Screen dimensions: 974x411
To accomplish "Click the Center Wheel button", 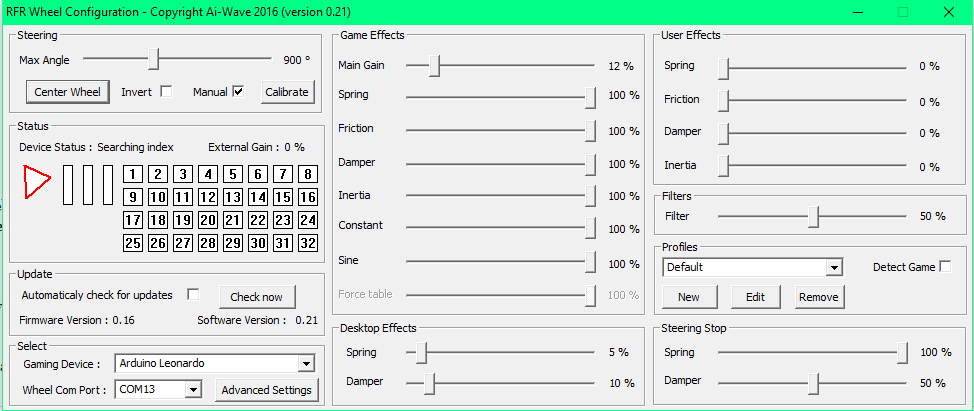I will [68, 92].
